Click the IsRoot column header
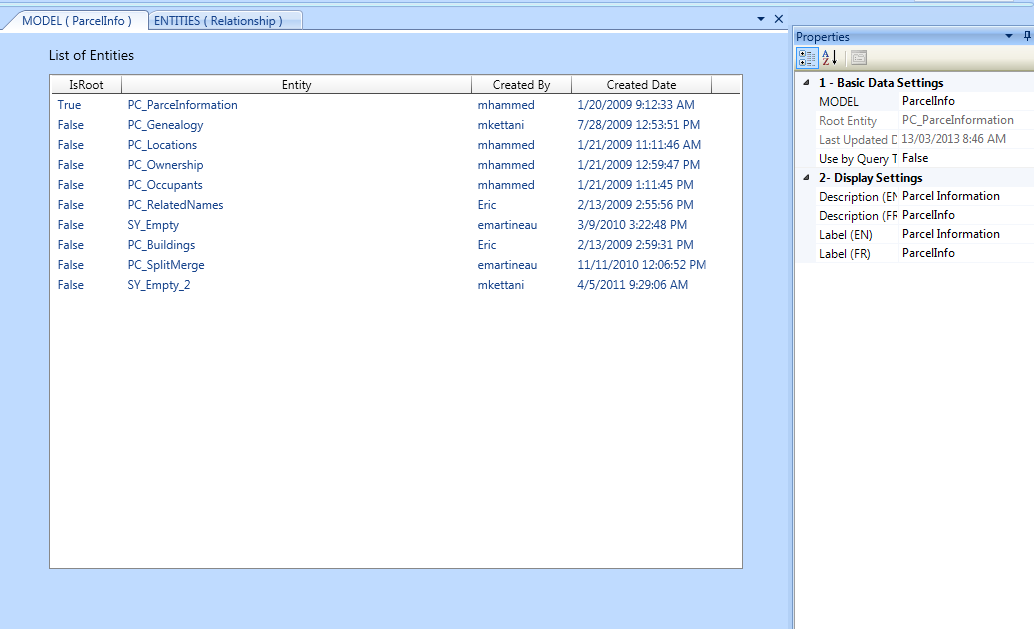1034x629 pixels. (x=86, y=85)
